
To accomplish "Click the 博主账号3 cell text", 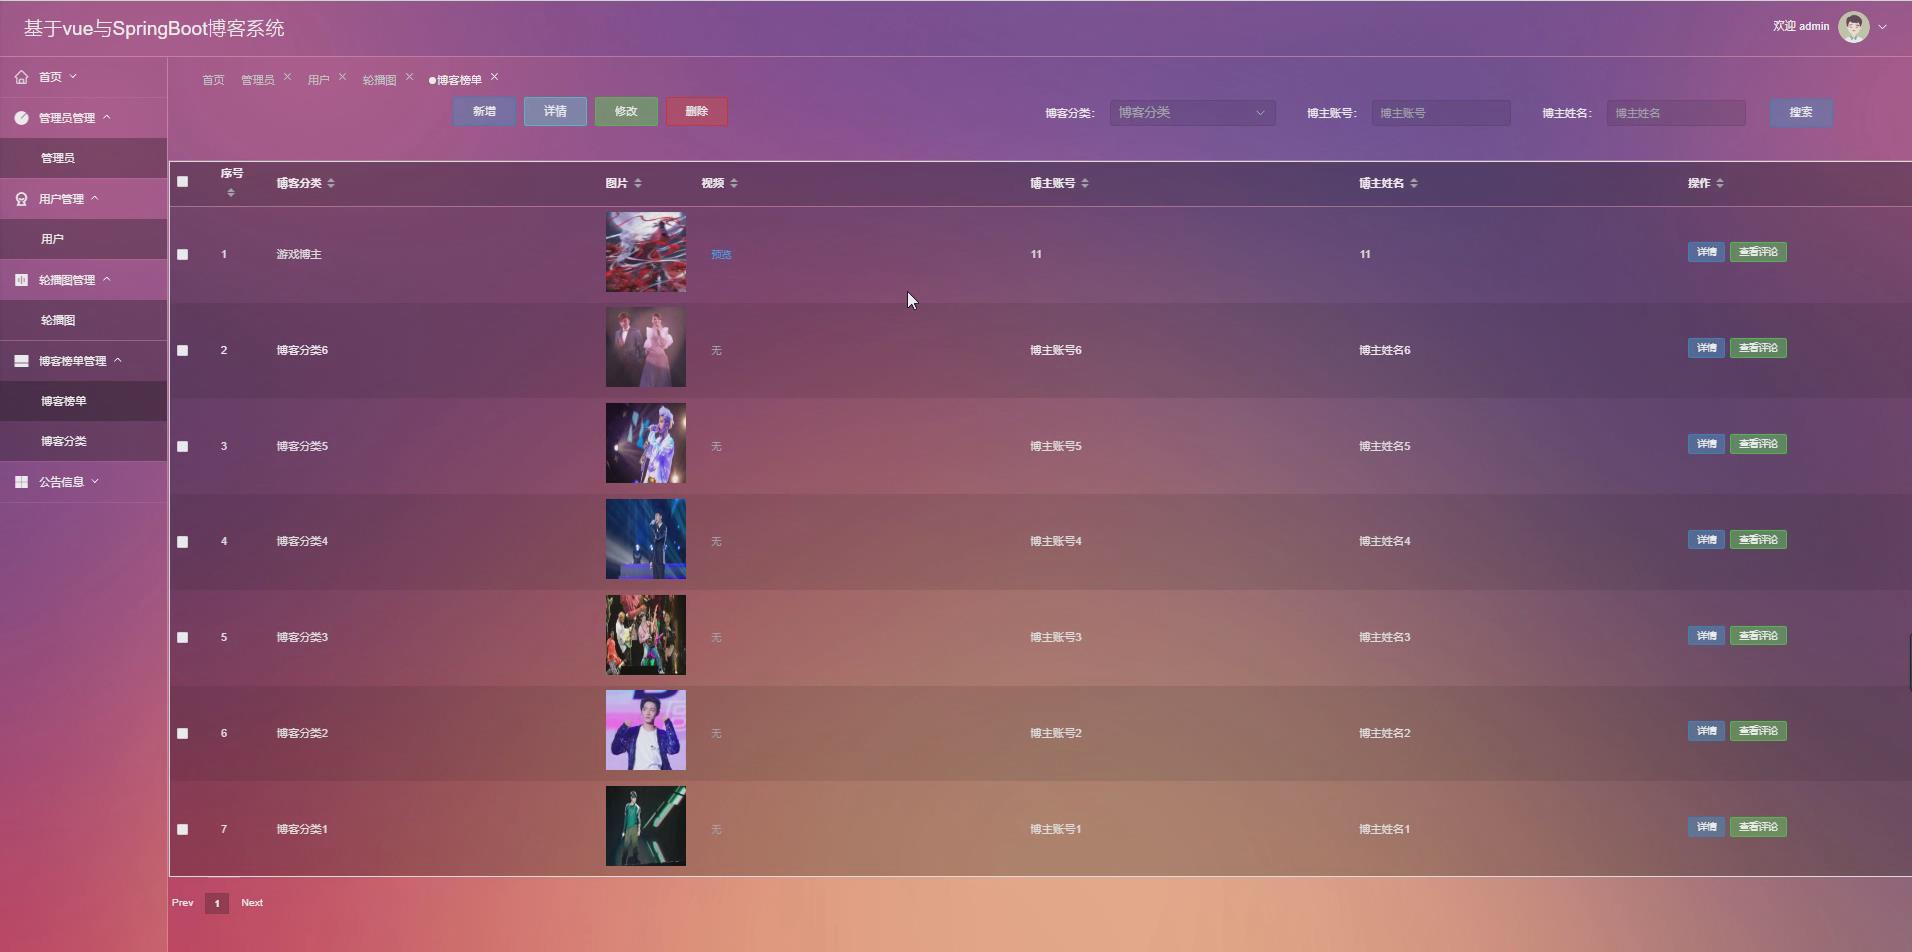I will (1056, 637).
